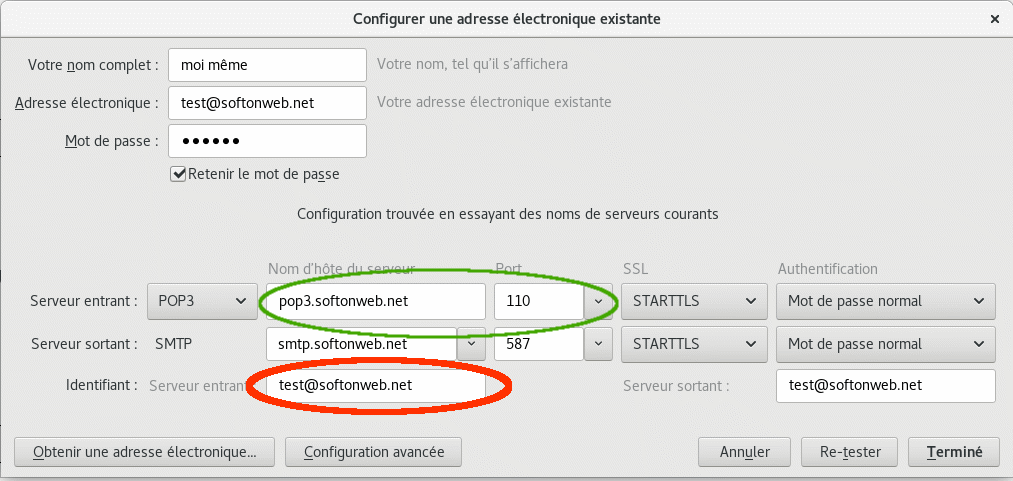Open the POP3 protocol dropdown

tap(201, 301)
